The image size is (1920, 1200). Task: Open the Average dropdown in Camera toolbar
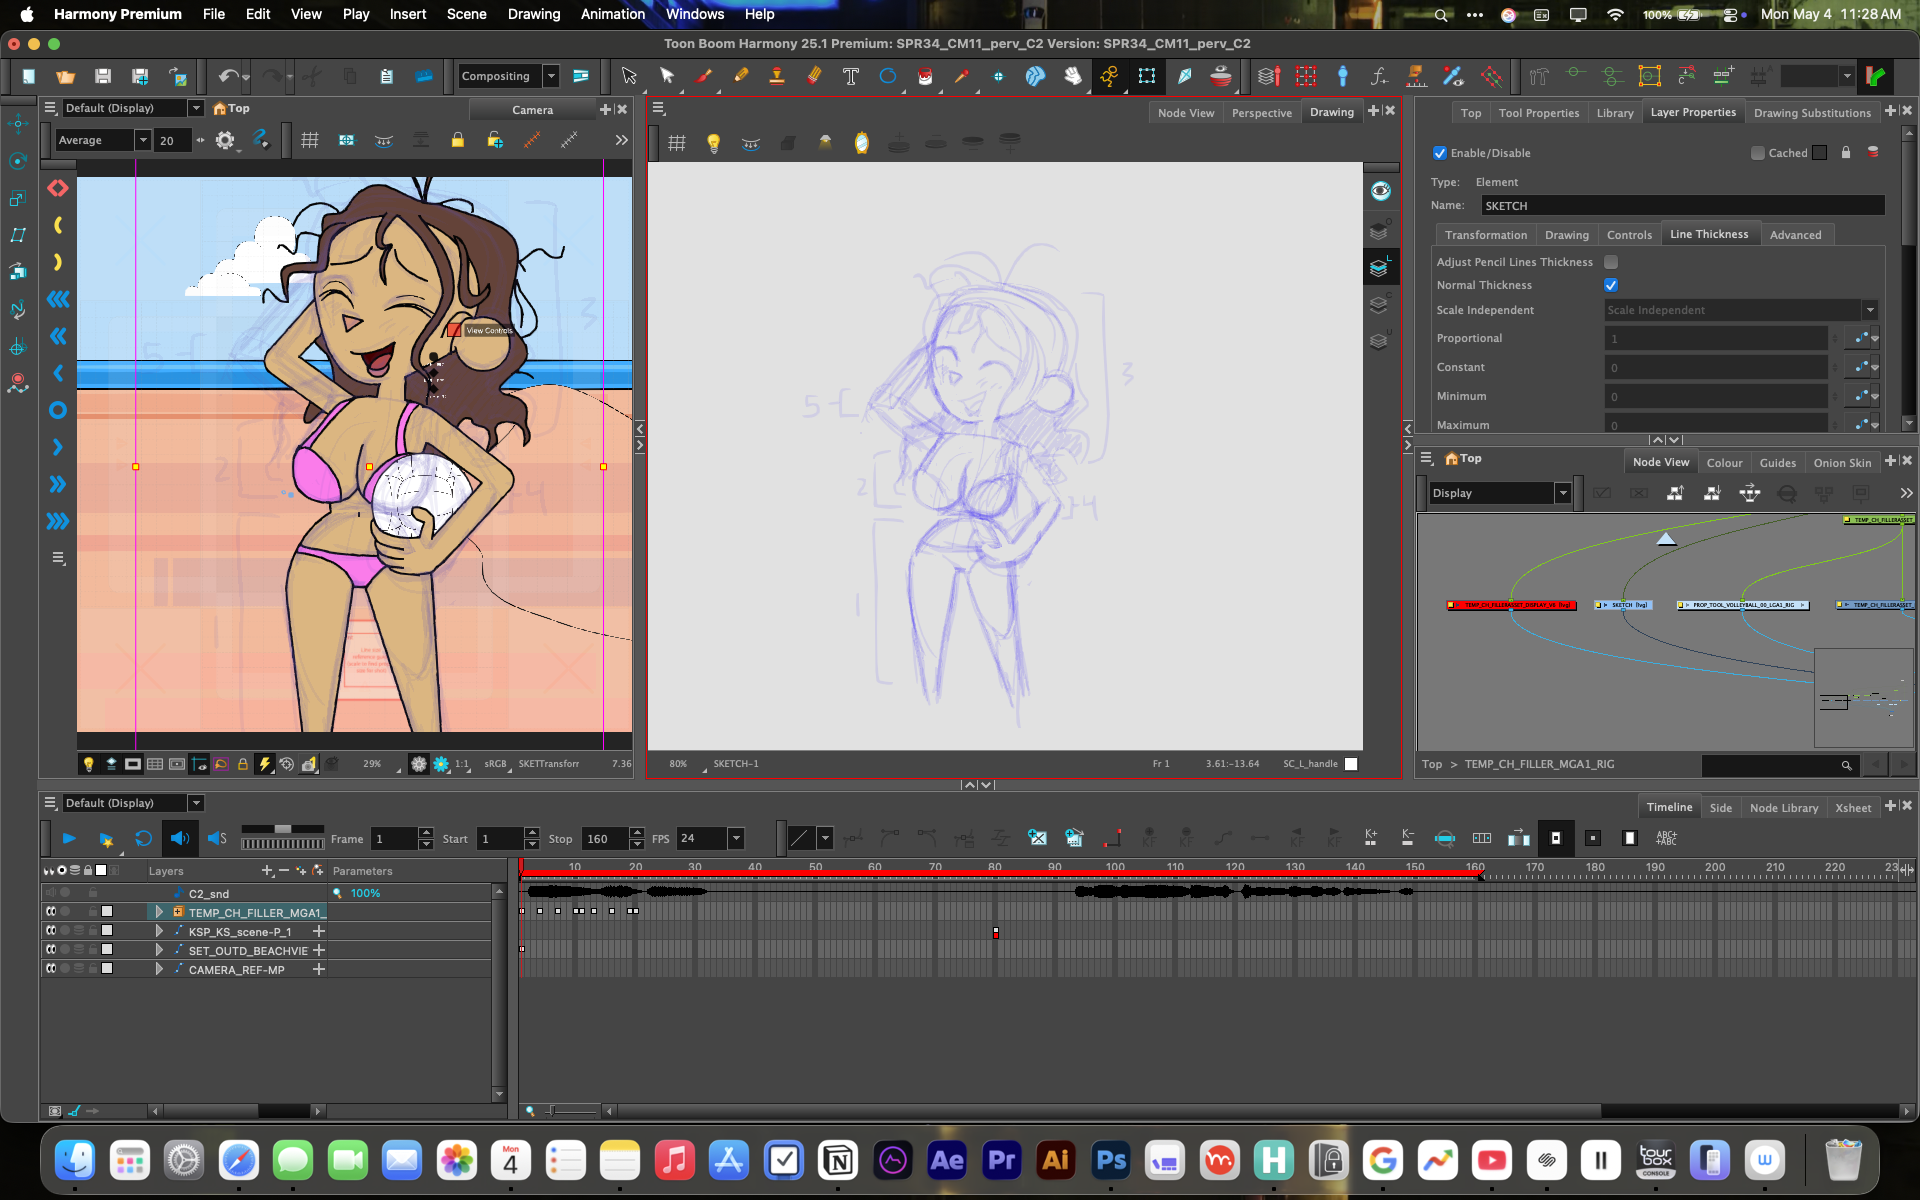click(143, 141)
